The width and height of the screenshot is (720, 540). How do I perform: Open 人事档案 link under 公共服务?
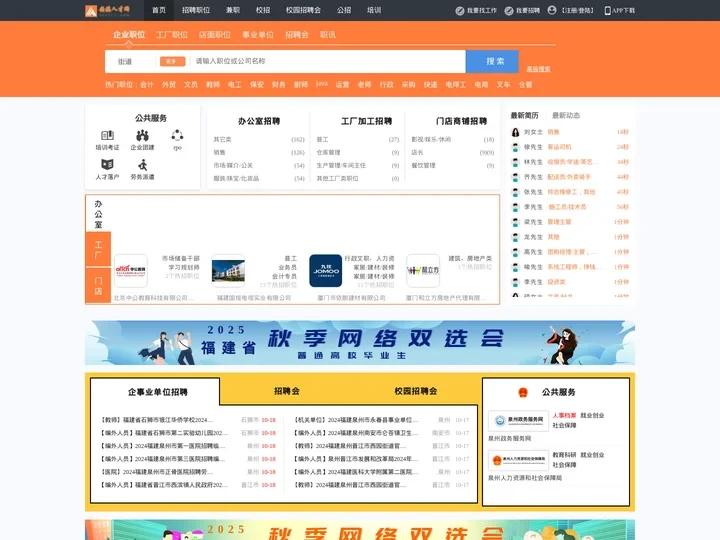coord(564,415)
